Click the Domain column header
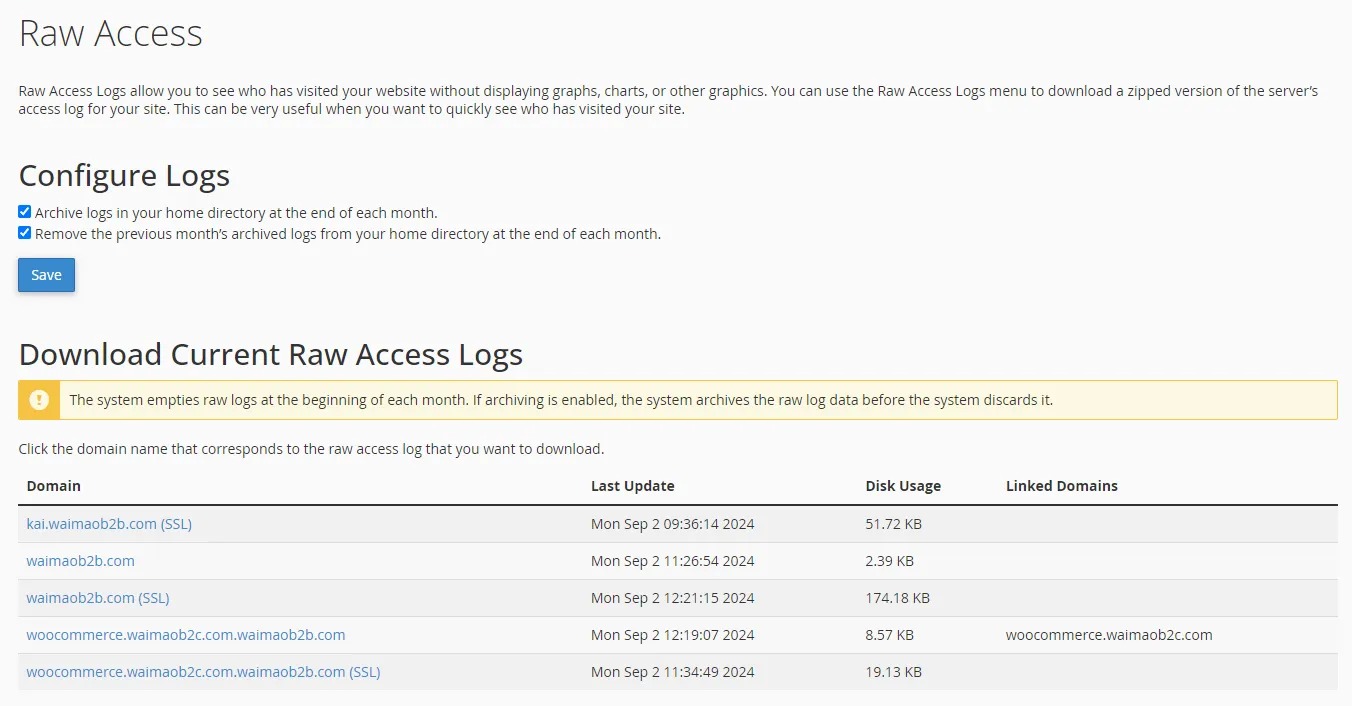 (54, 485)
